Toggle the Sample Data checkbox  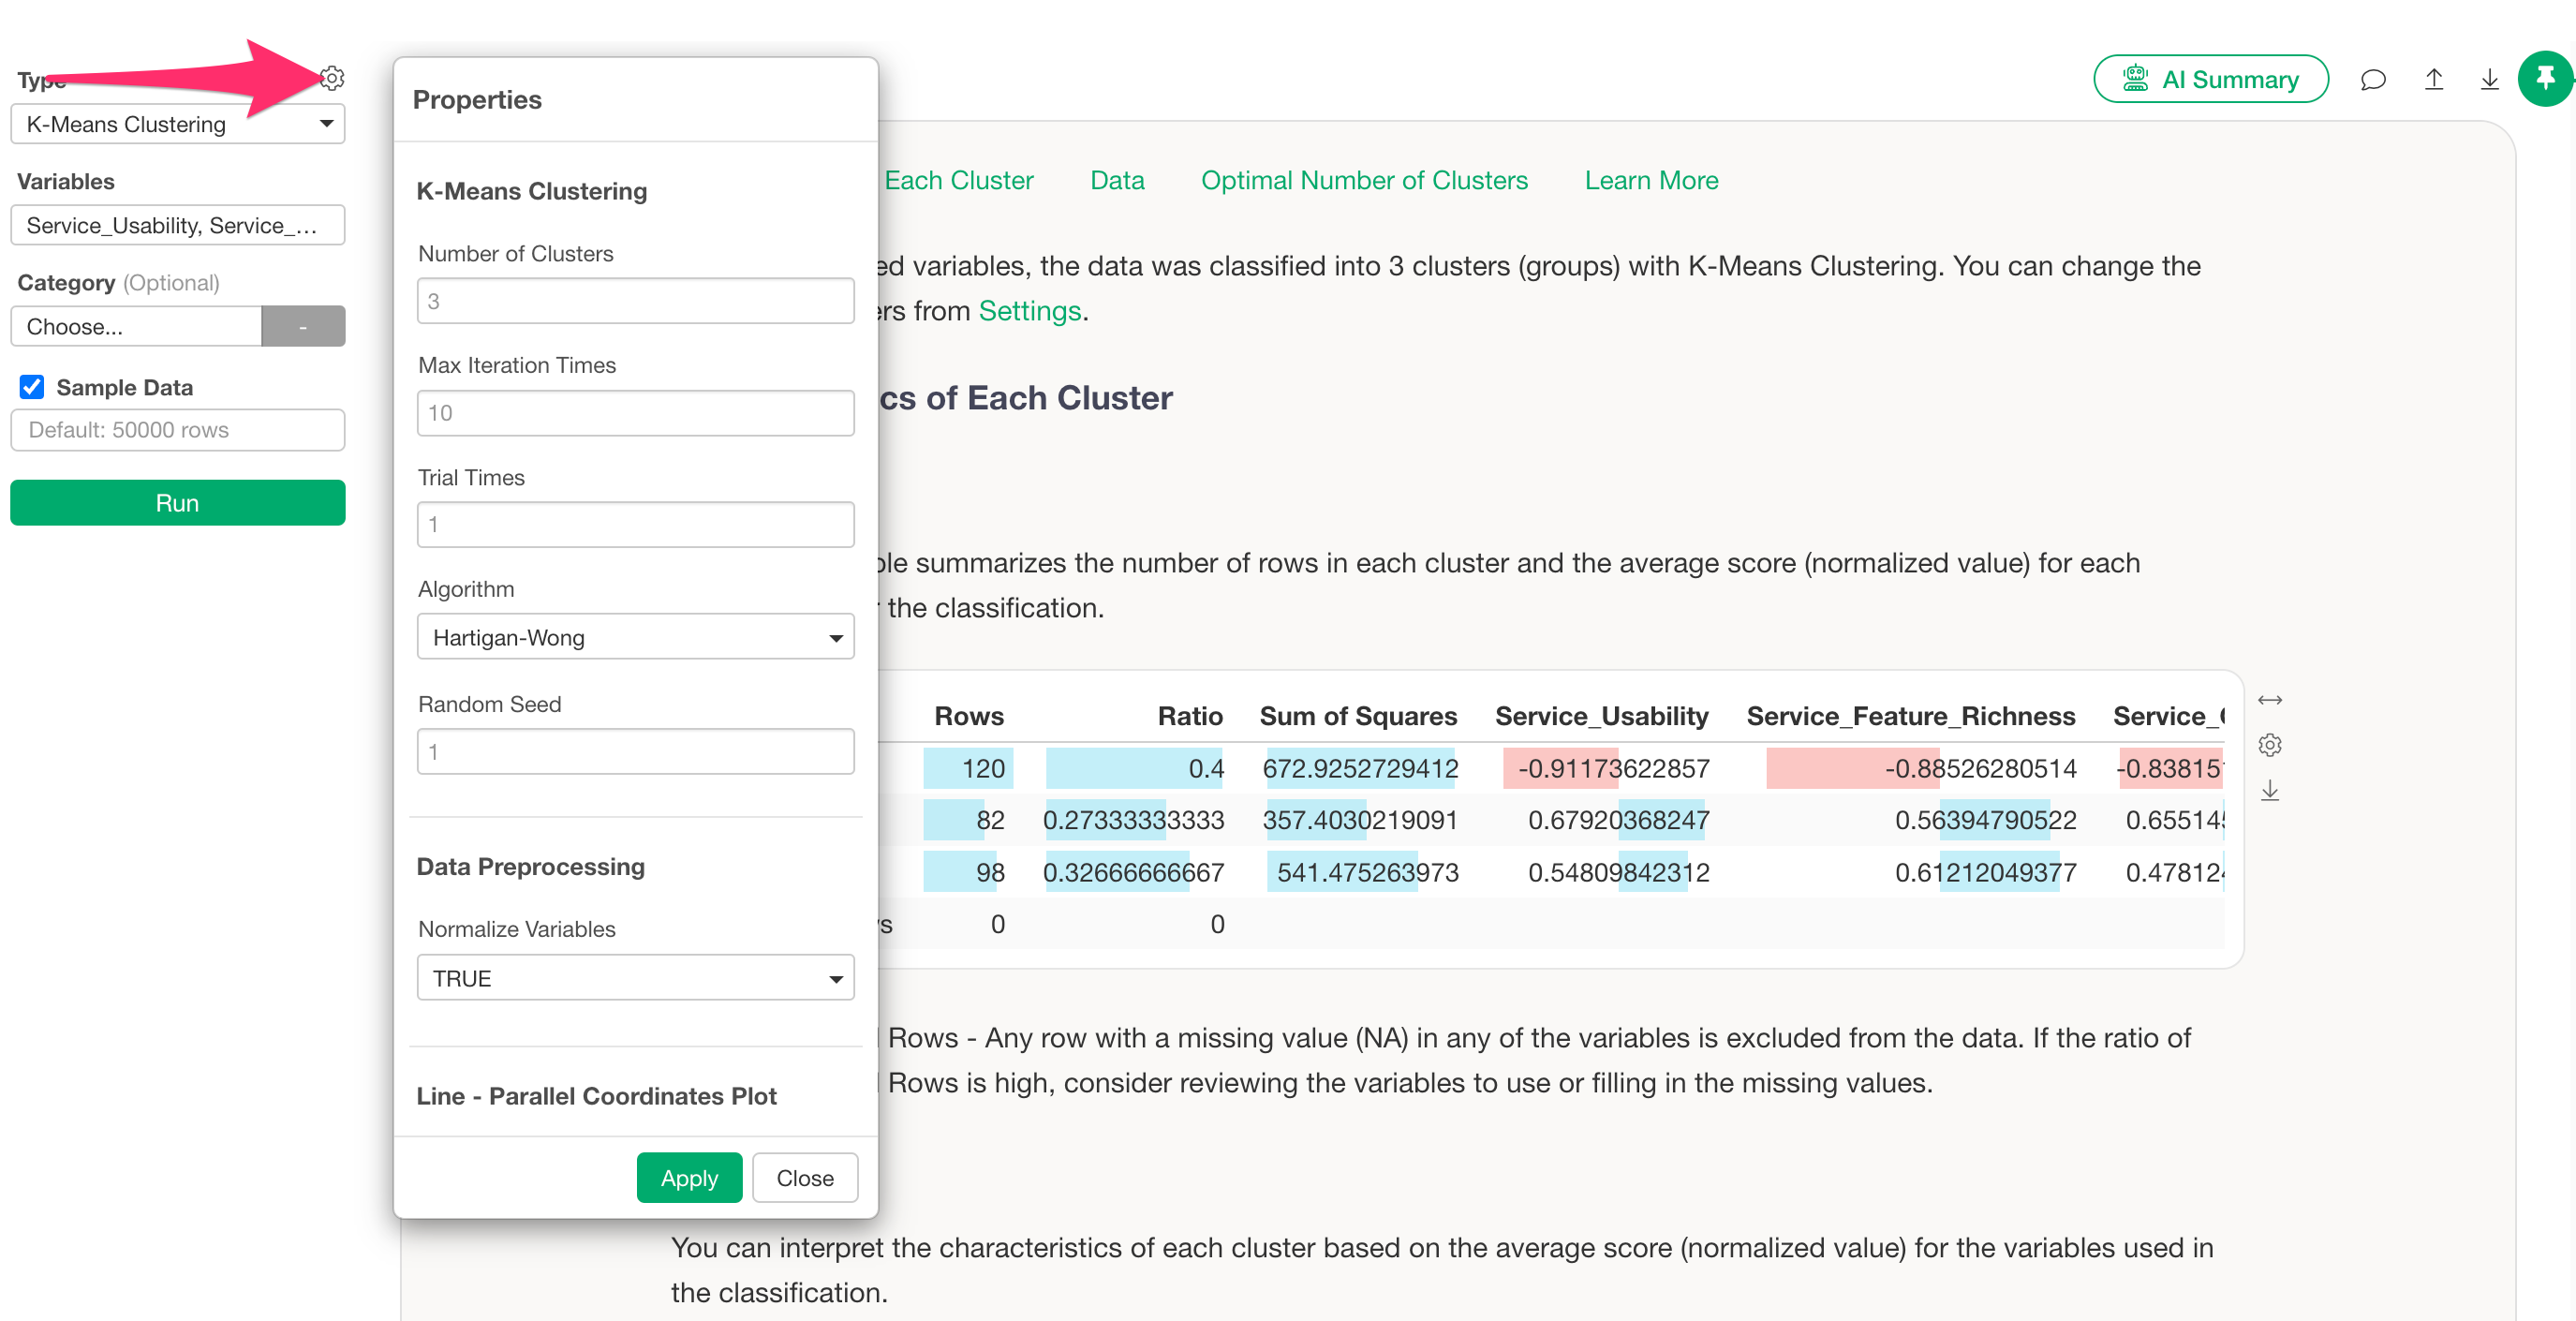pos(32,387)
